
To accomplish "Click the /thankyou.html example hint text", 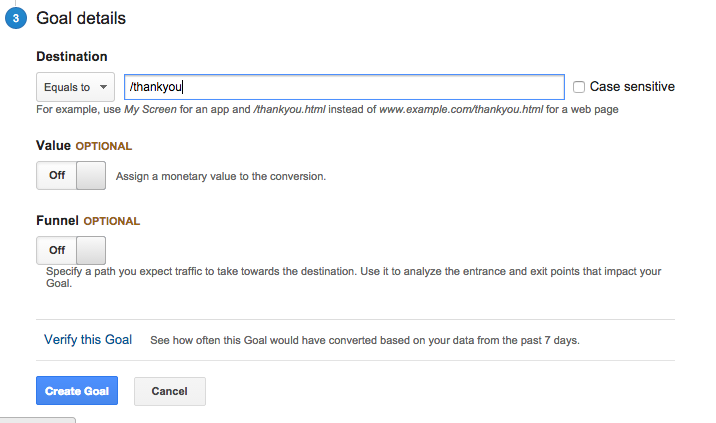I will (x=290, y=109).
